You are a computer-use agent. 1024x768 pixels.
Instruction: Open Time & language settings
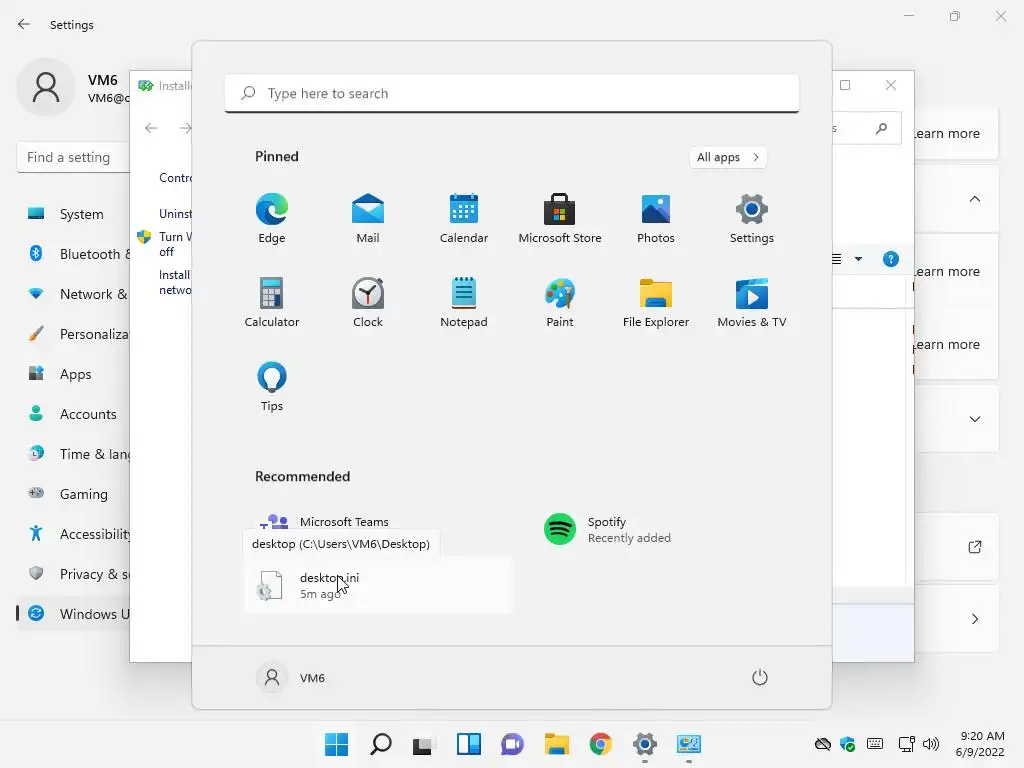click(73, 454)
